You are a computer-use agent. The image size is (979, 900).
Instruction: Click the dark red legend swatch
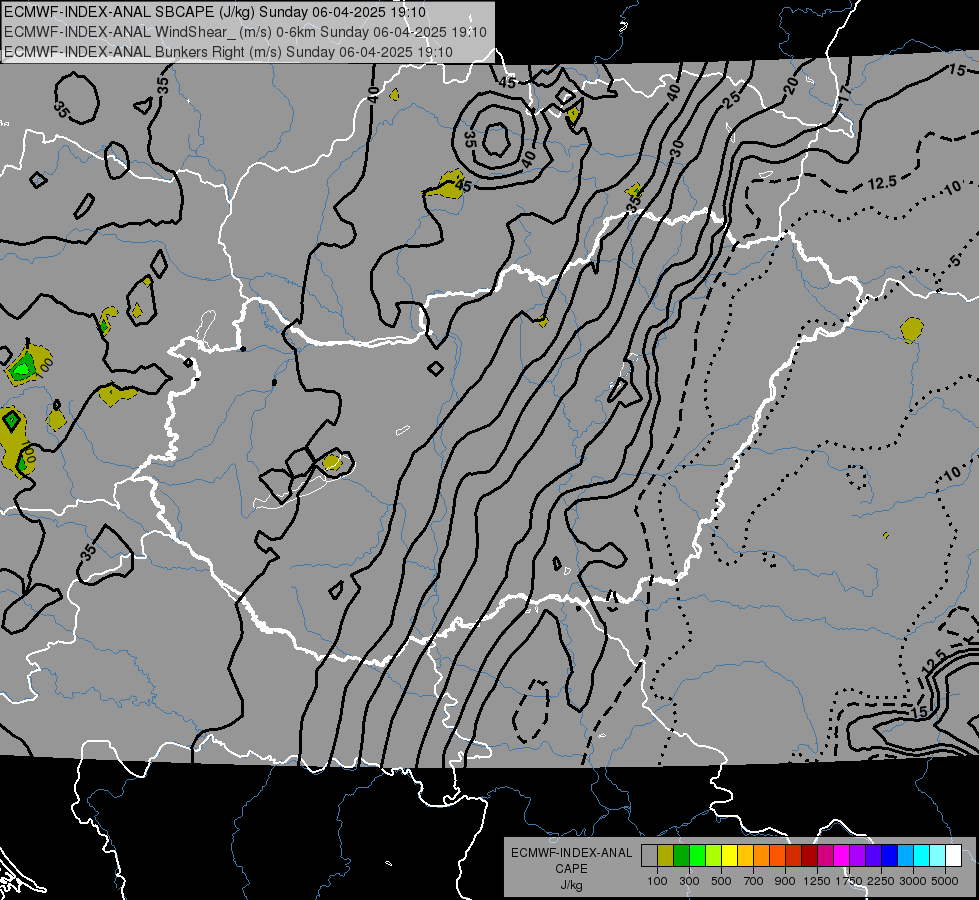809,855
